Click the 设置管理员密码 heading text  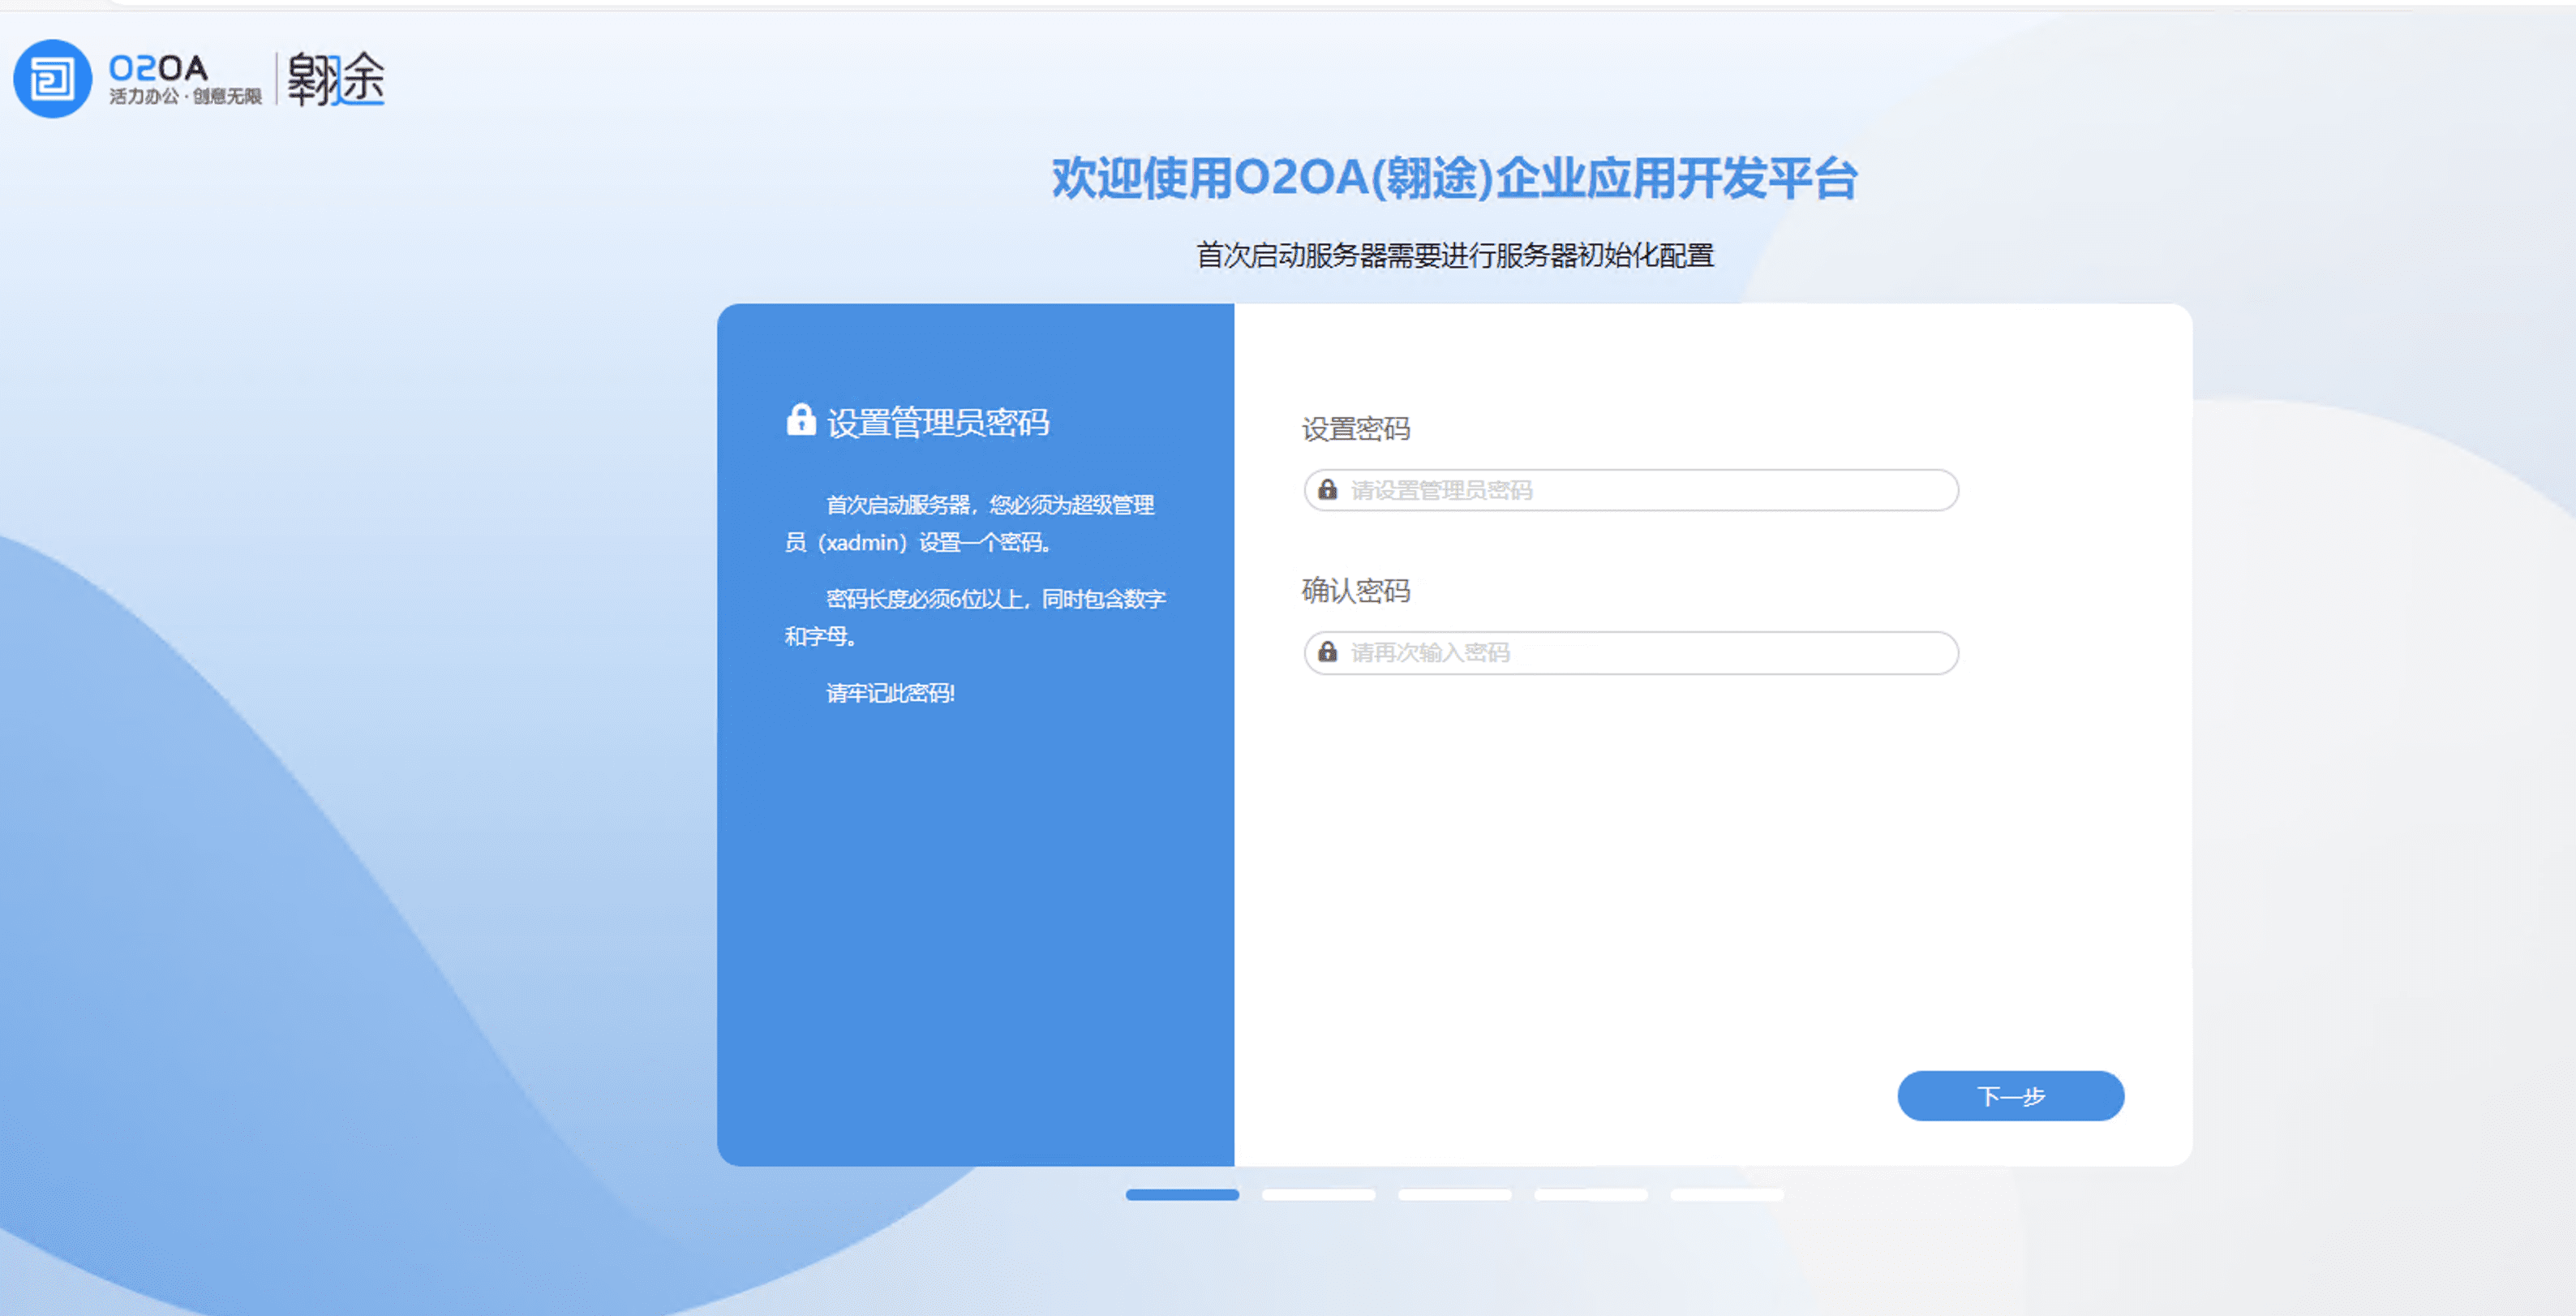(938, 423)
